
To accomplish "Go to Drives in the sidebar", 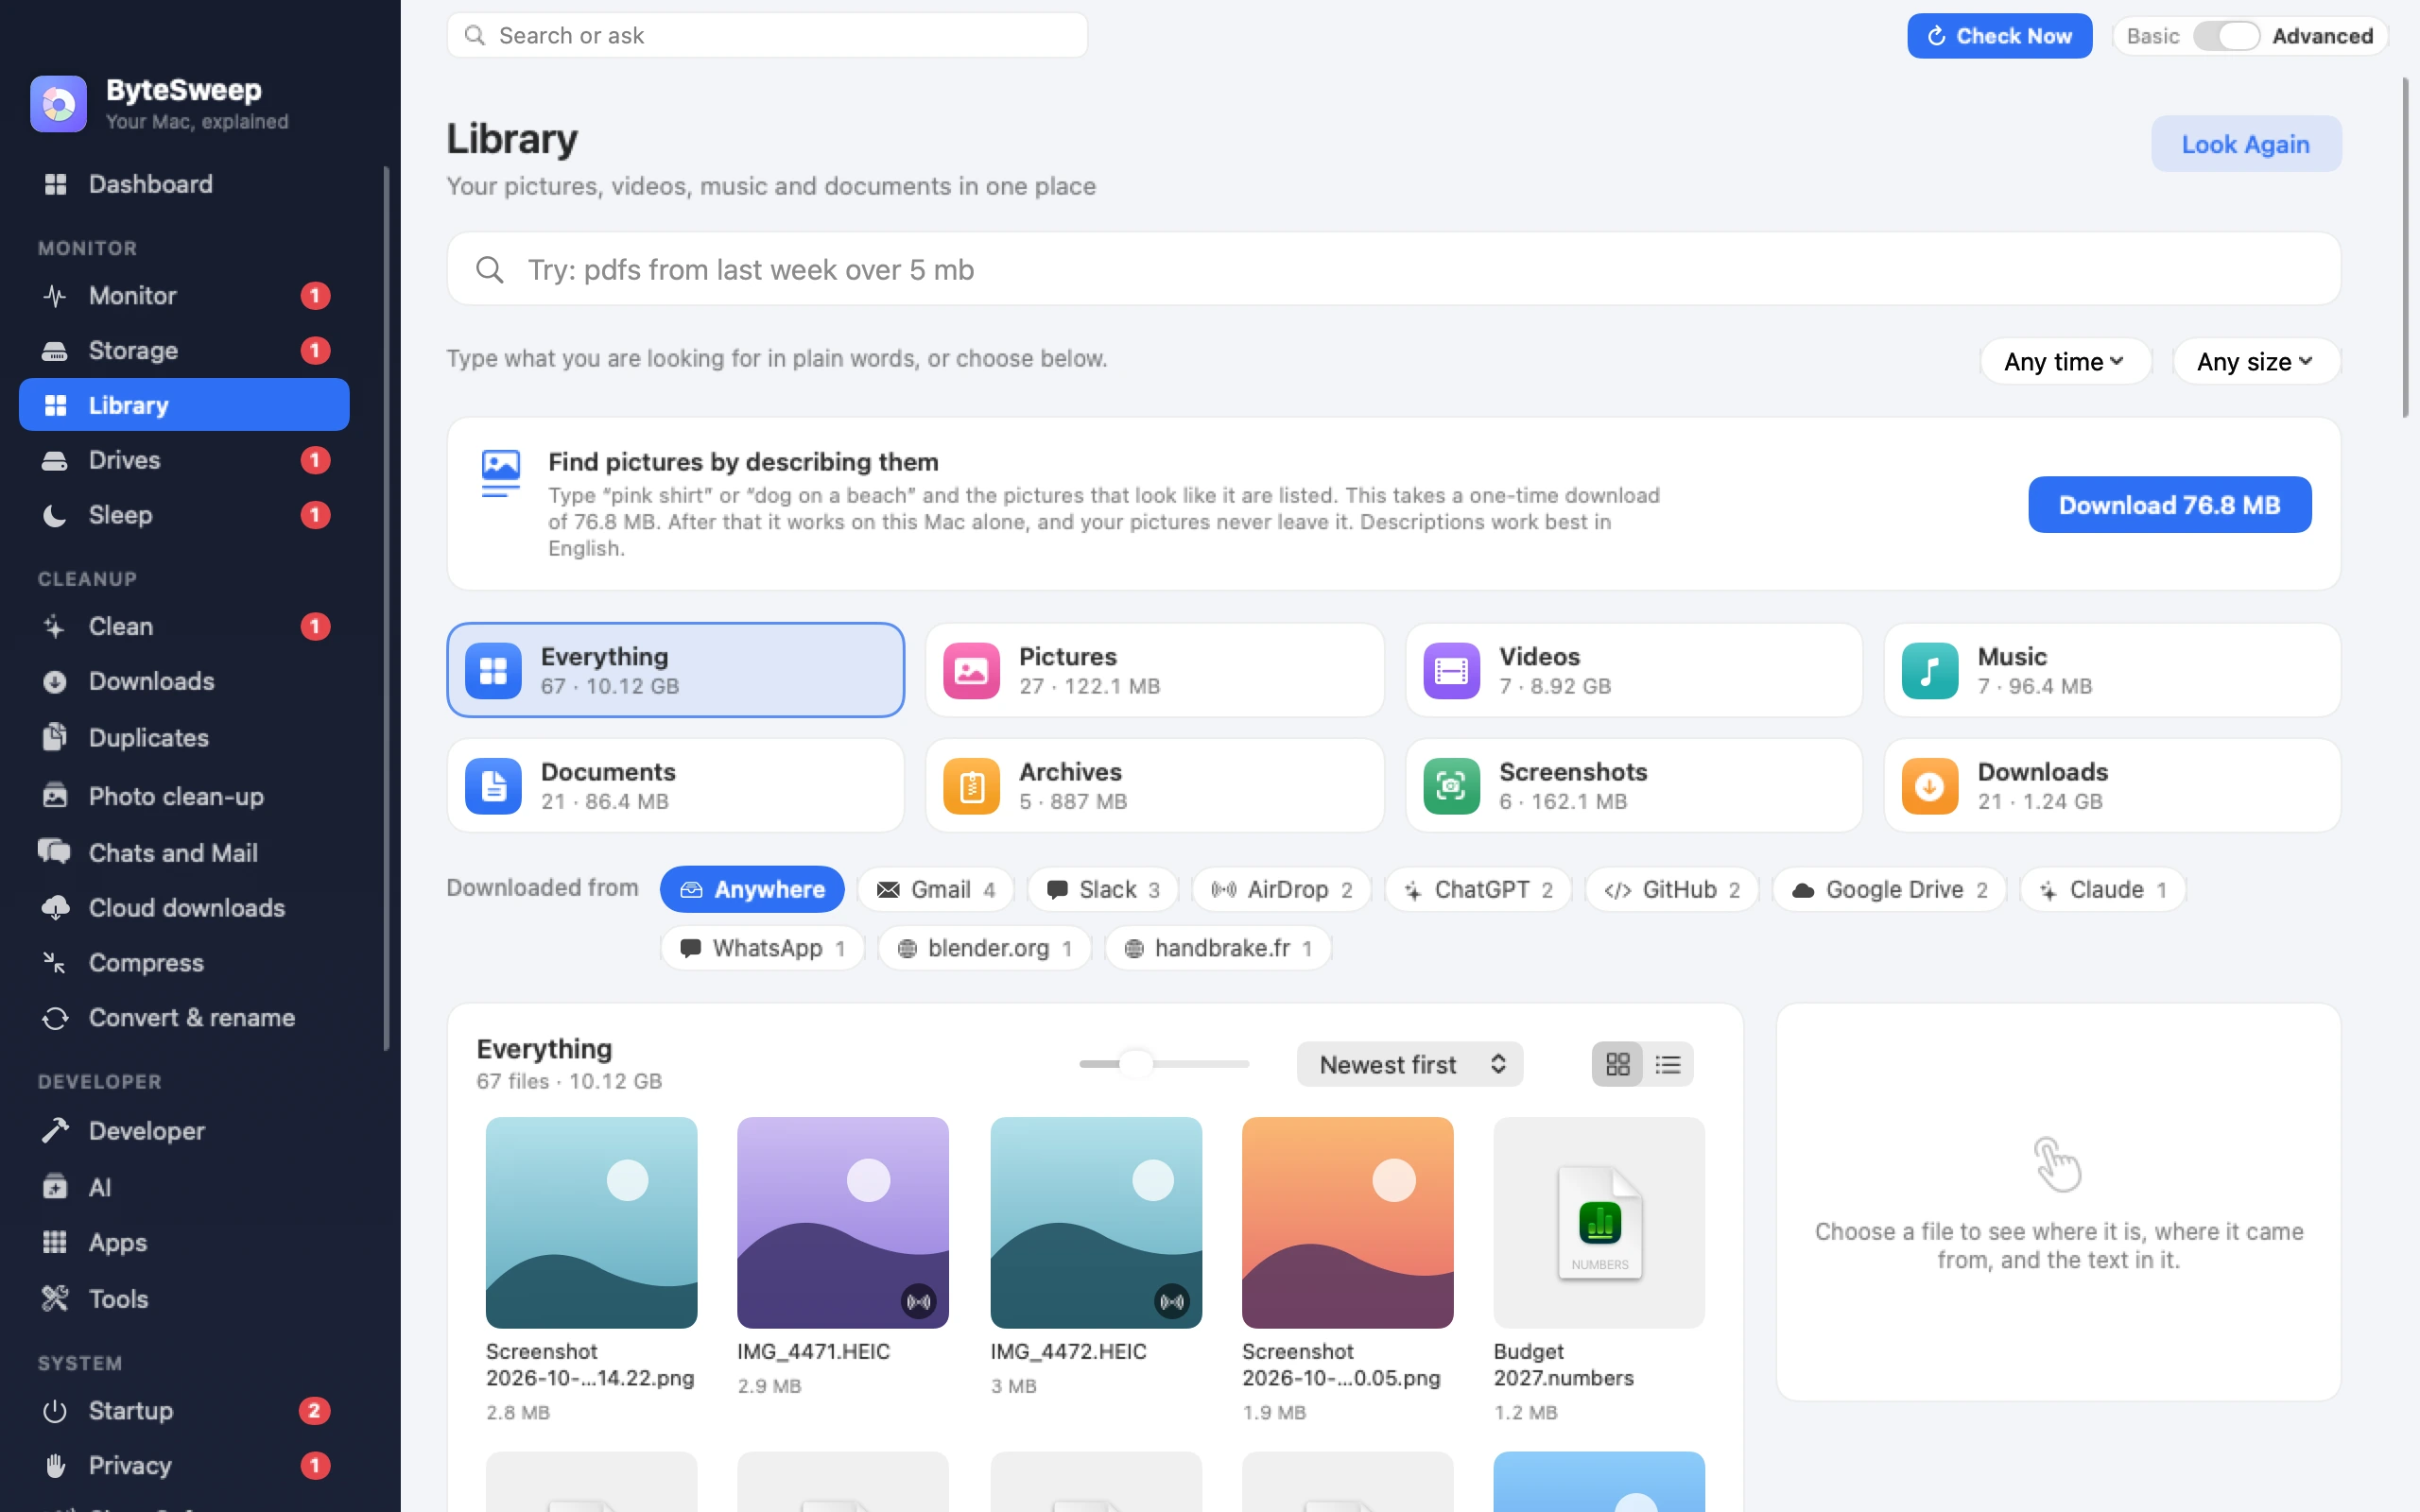I will point(184,460).
